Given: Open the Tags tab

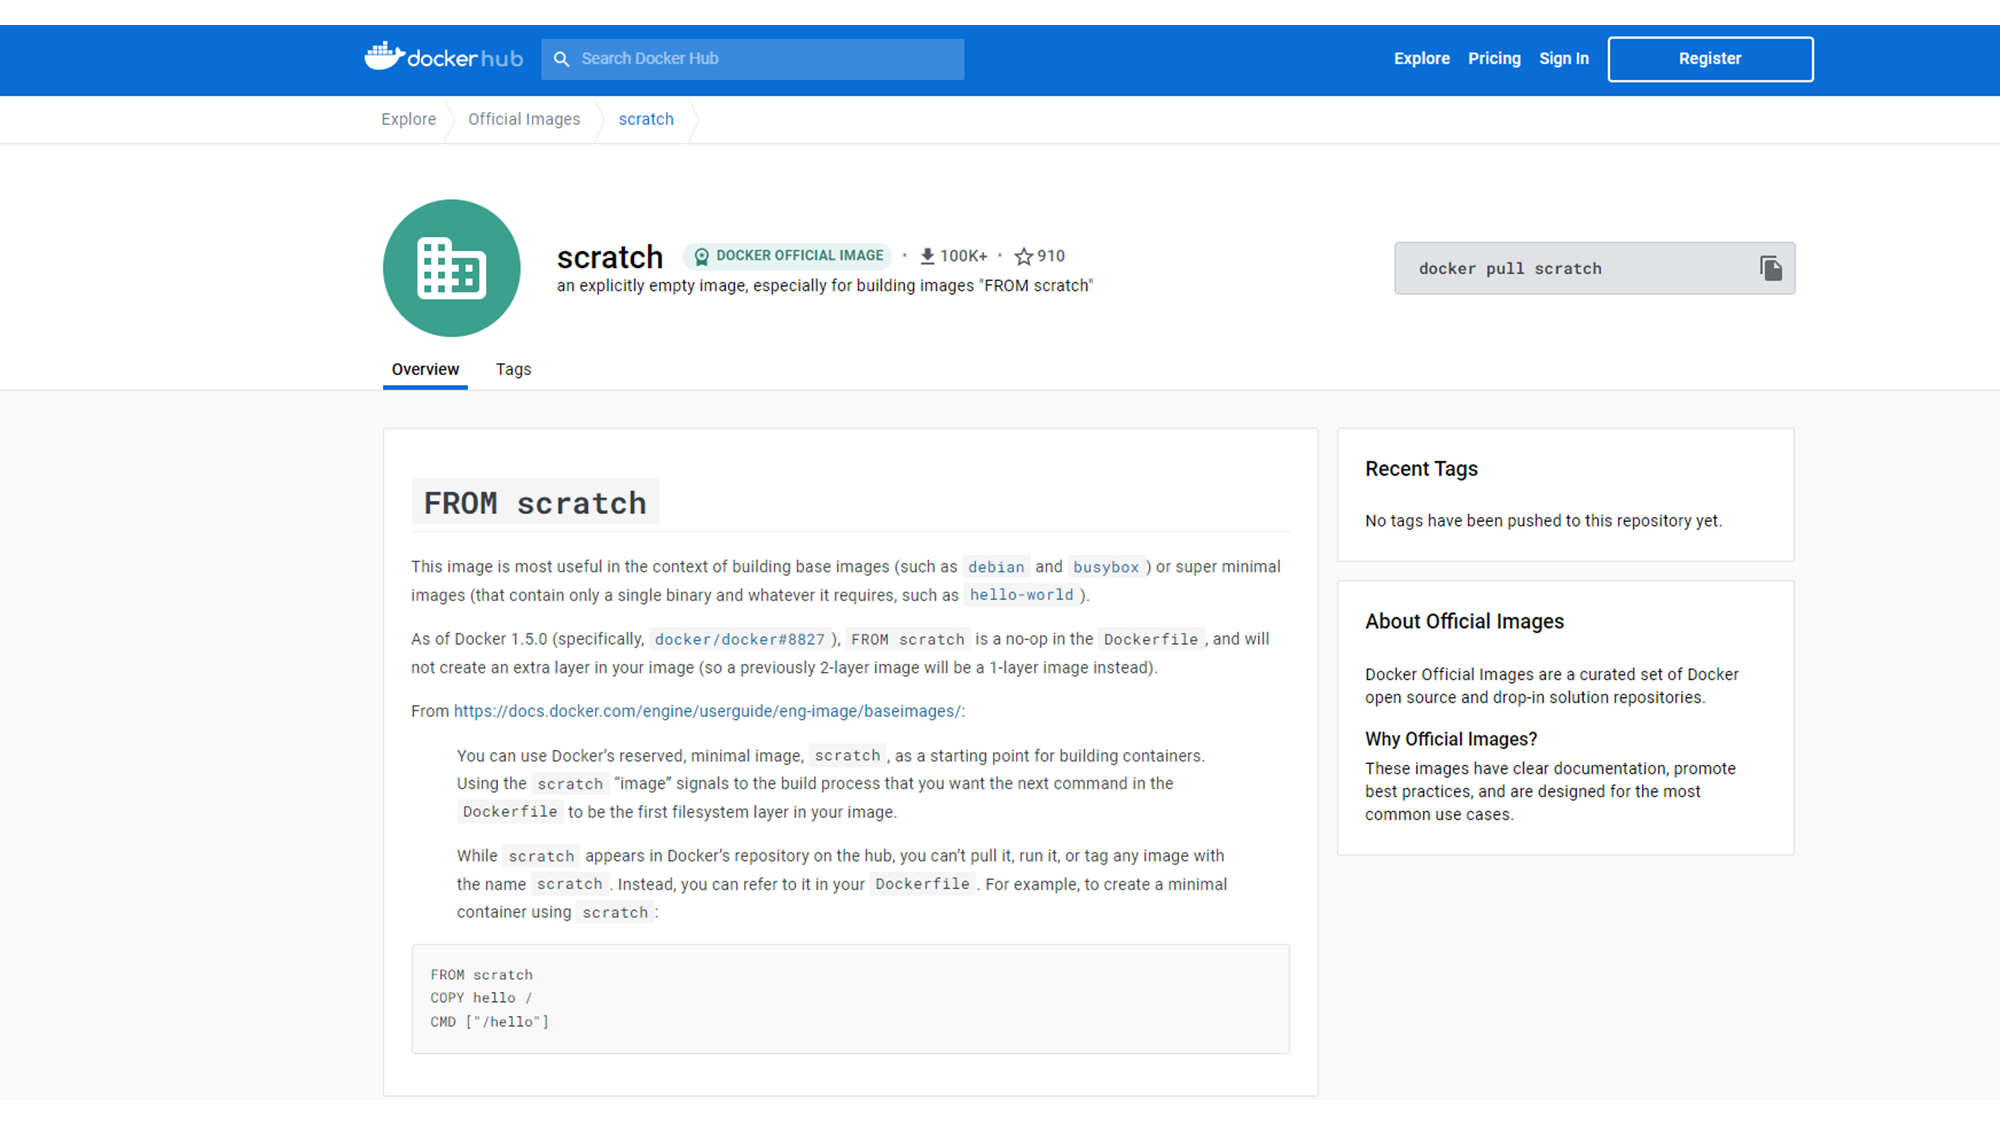Looking at the screenshot, I should coord(513,369).
